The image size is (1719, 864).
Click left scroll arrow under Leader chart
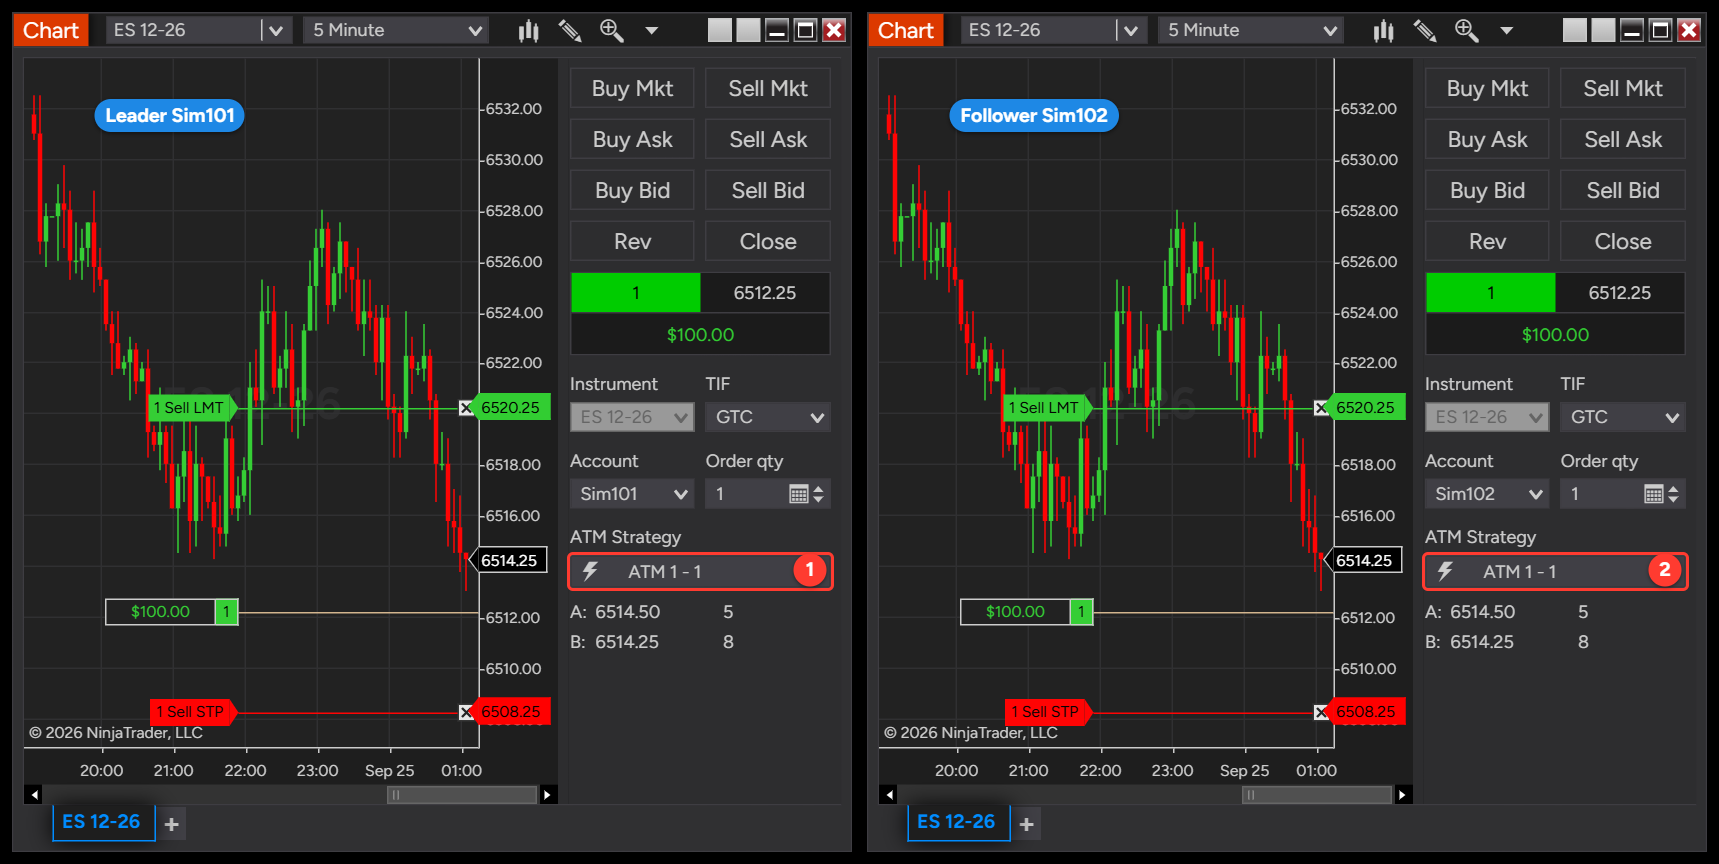point(35,795)
